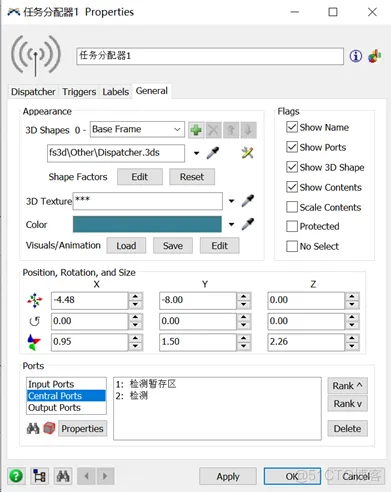The width and height of the screenshot is (391, 492).
Task: Click Rank v to move port down
Action: (x=347, y=404)
